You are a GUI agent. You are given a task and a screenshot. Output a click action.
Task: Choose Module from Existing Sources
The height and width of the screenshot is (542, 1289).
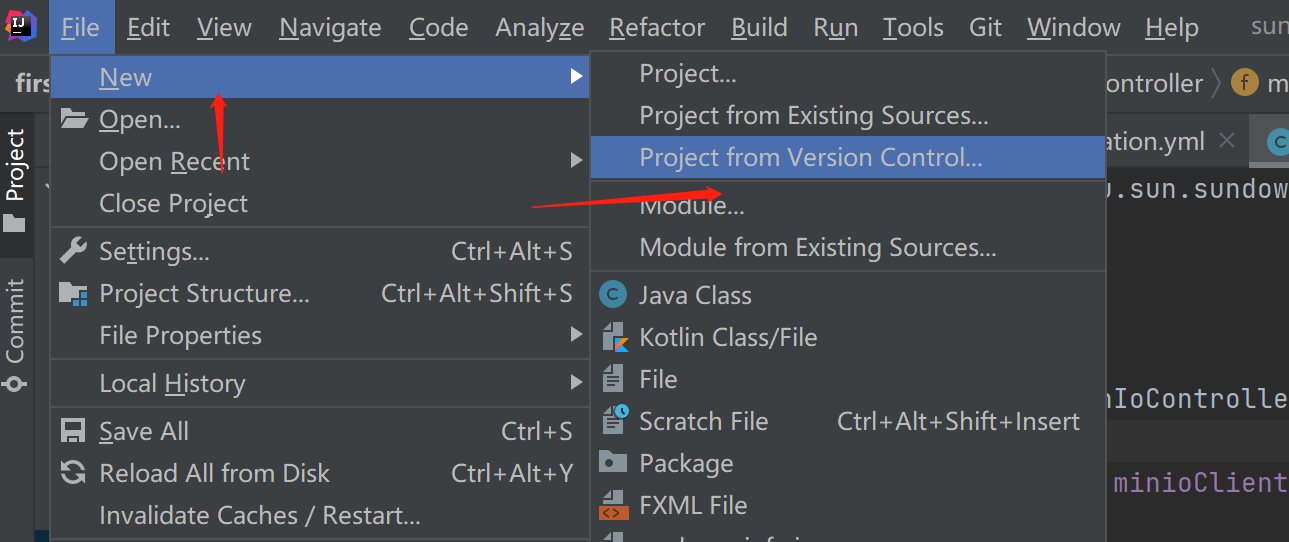point(817,247)
